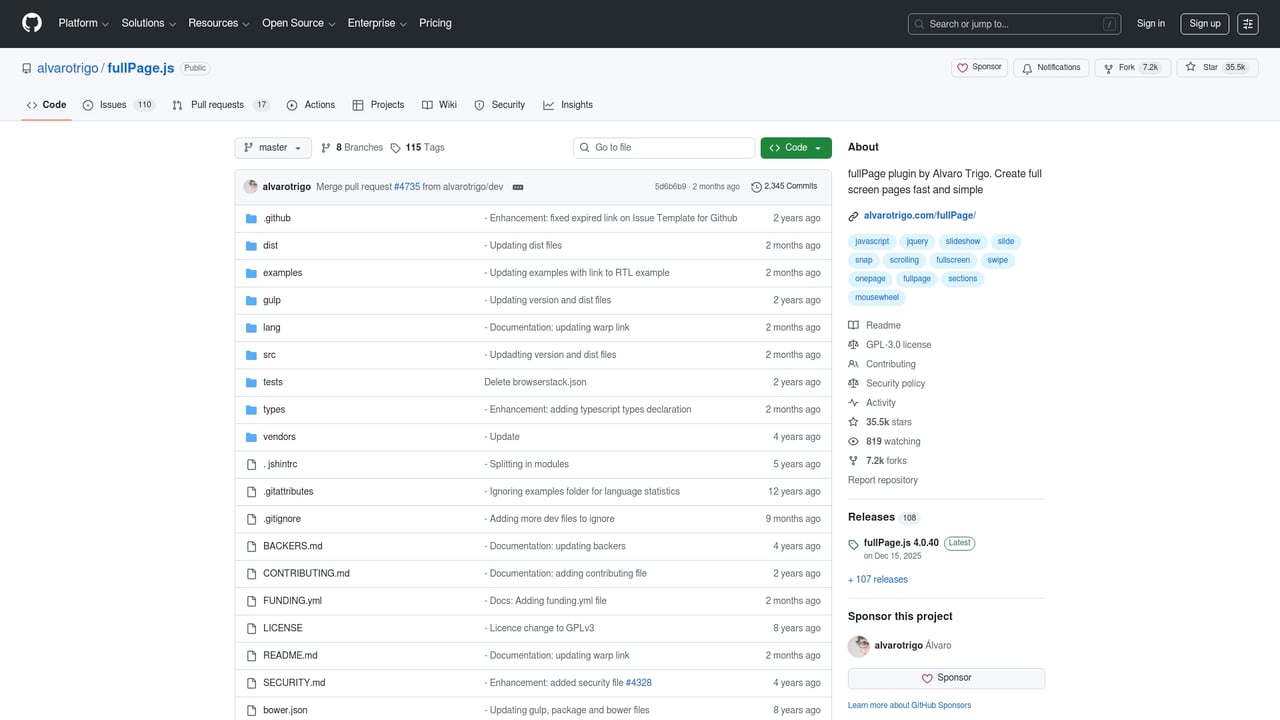
Task: Open the master branch selector
Action: pos(272,147)
